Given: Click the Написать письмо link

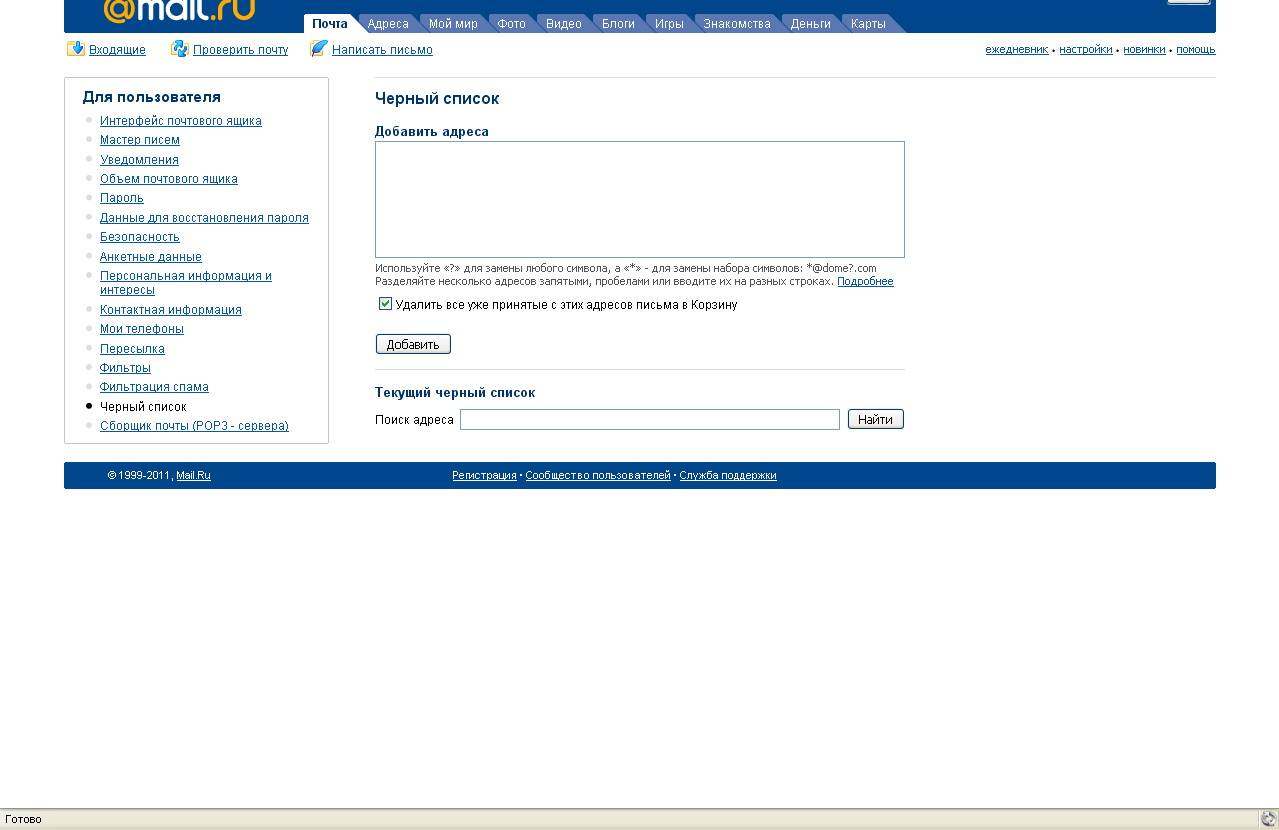Looking at the screenshot, I should point(382,50).
